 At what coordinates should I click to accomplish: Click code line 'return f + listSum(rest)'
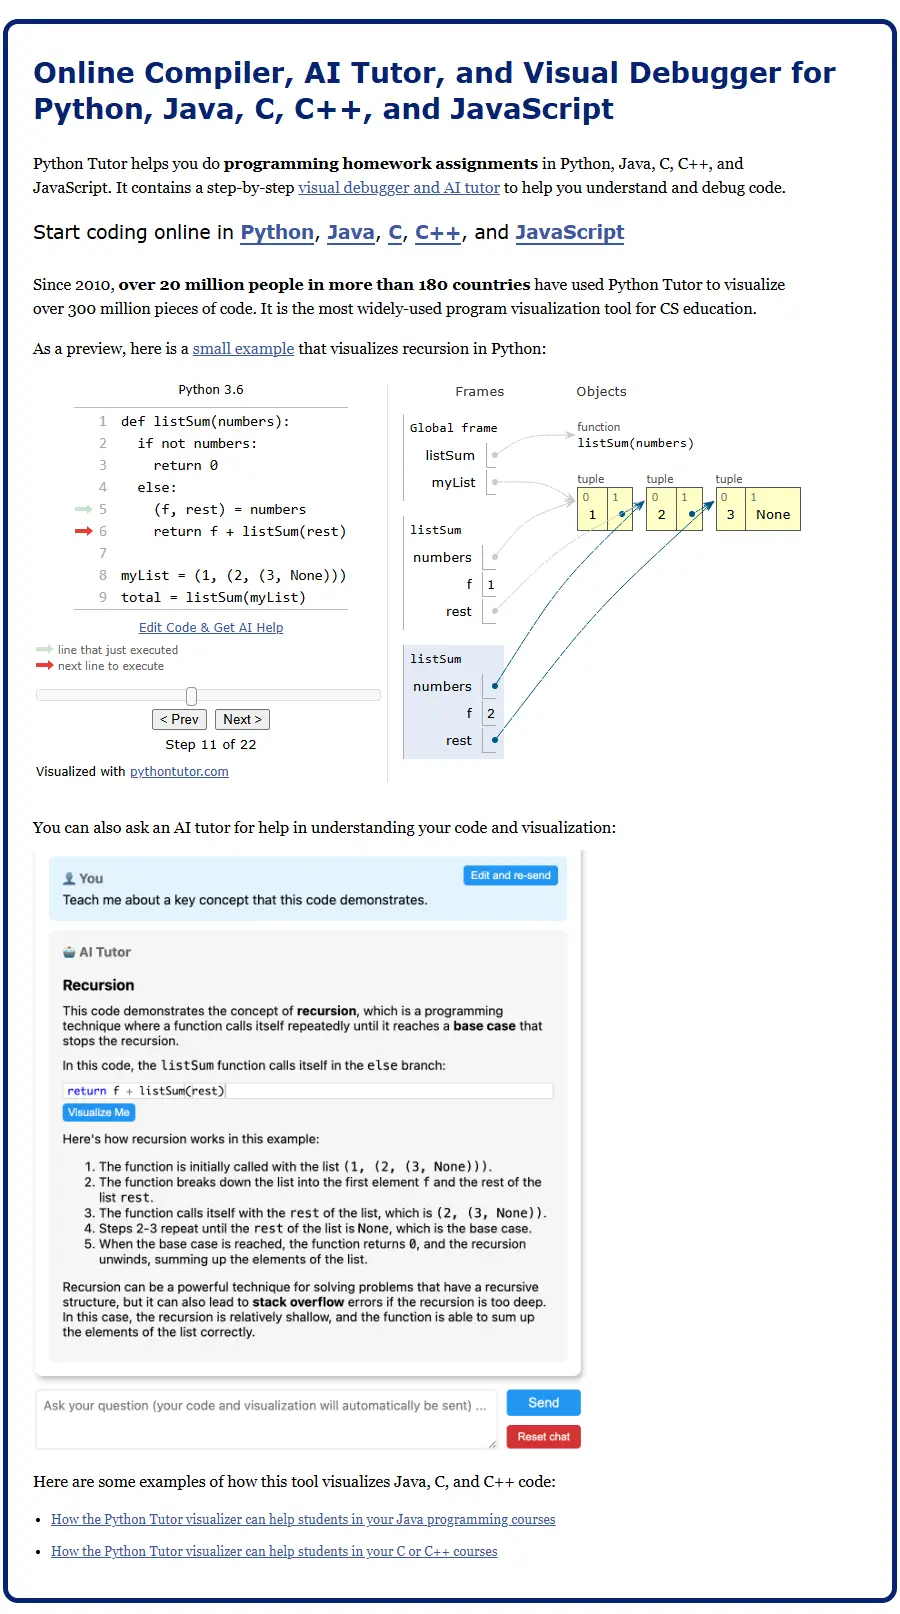coord(250,532)
